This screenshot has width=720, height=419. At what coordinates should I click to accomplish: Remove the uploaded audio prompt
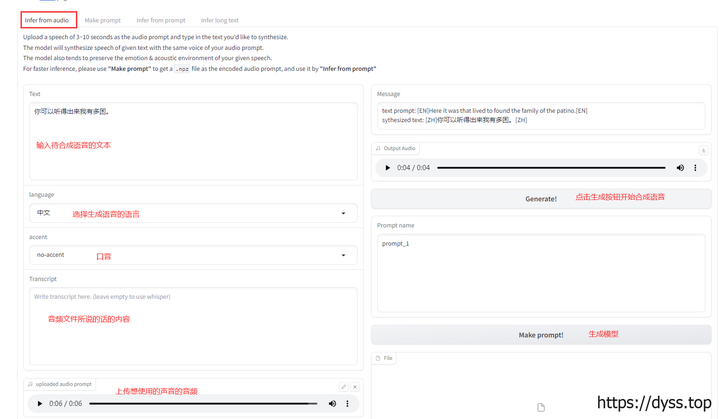pyautogui.click(x=354, y=387)
